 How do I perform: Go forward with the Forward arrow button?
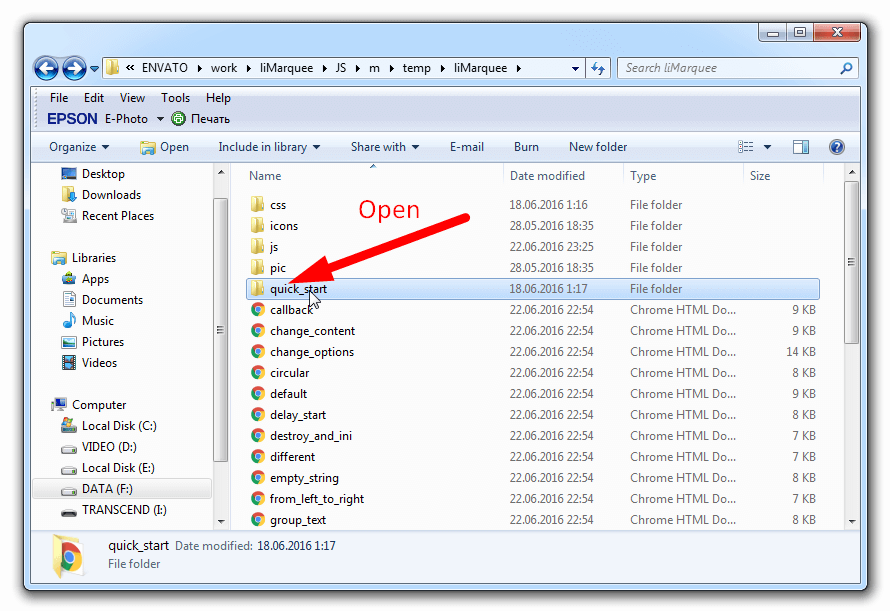[74, 69]
